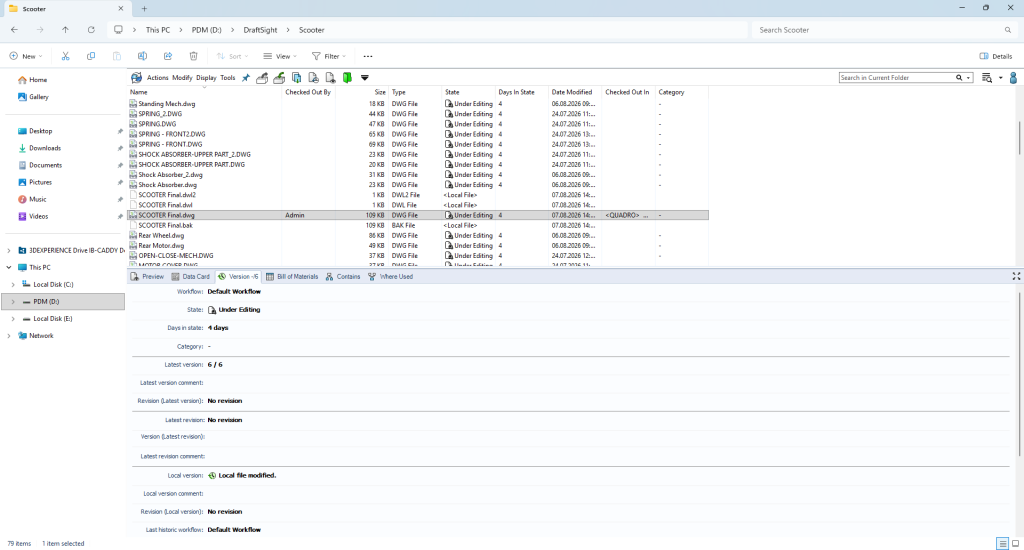Collapse the This PC tree node
This screenshot has height=550, width=1024.
pyautogui.click(x=9, y=267)
